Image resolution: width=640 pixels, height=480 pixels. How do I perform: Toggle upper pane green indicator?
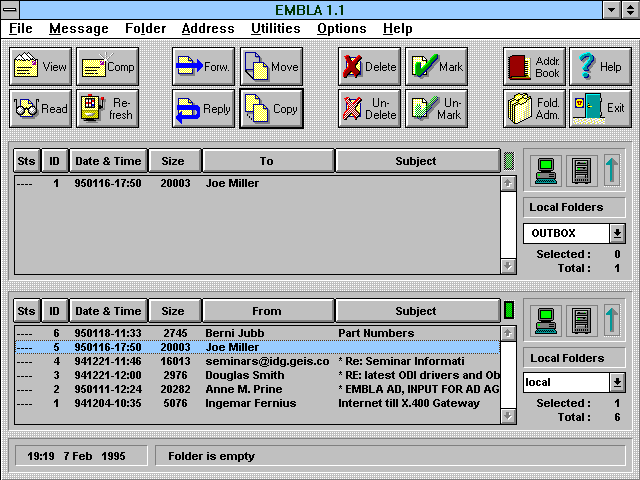click(509, 161)
